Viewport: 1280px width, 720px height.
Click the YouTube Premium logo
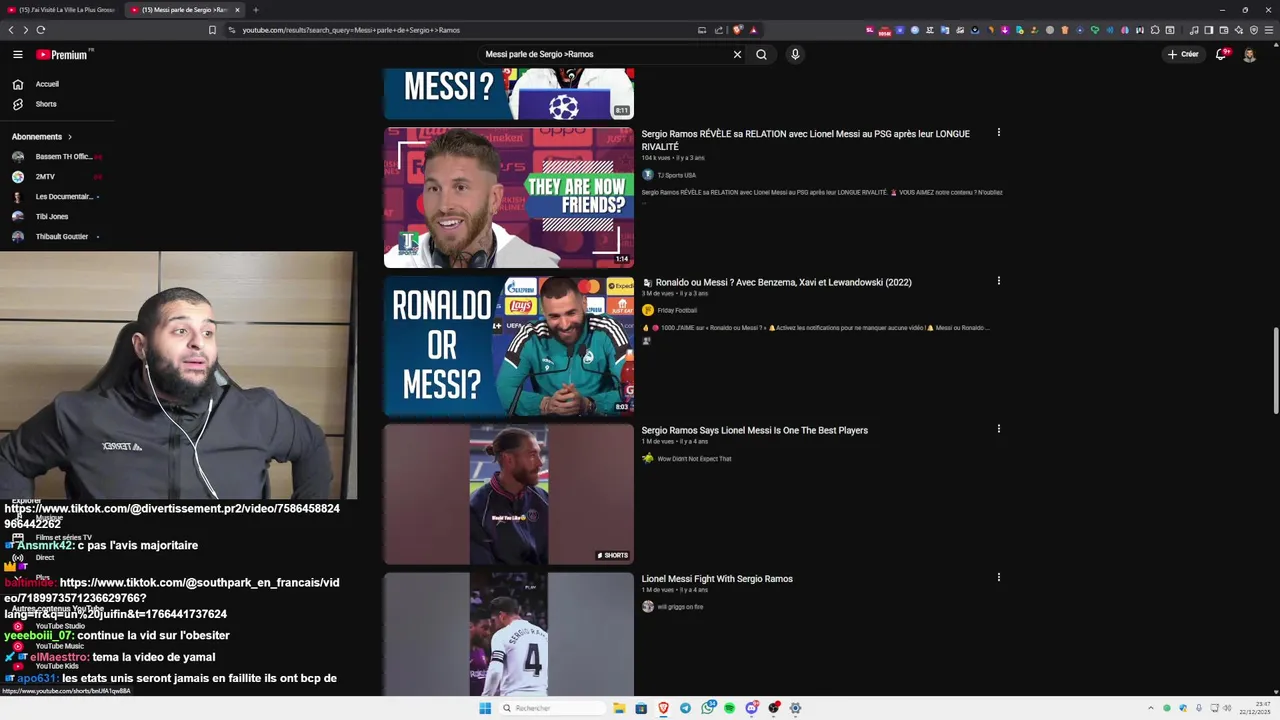tap(62, 55)
